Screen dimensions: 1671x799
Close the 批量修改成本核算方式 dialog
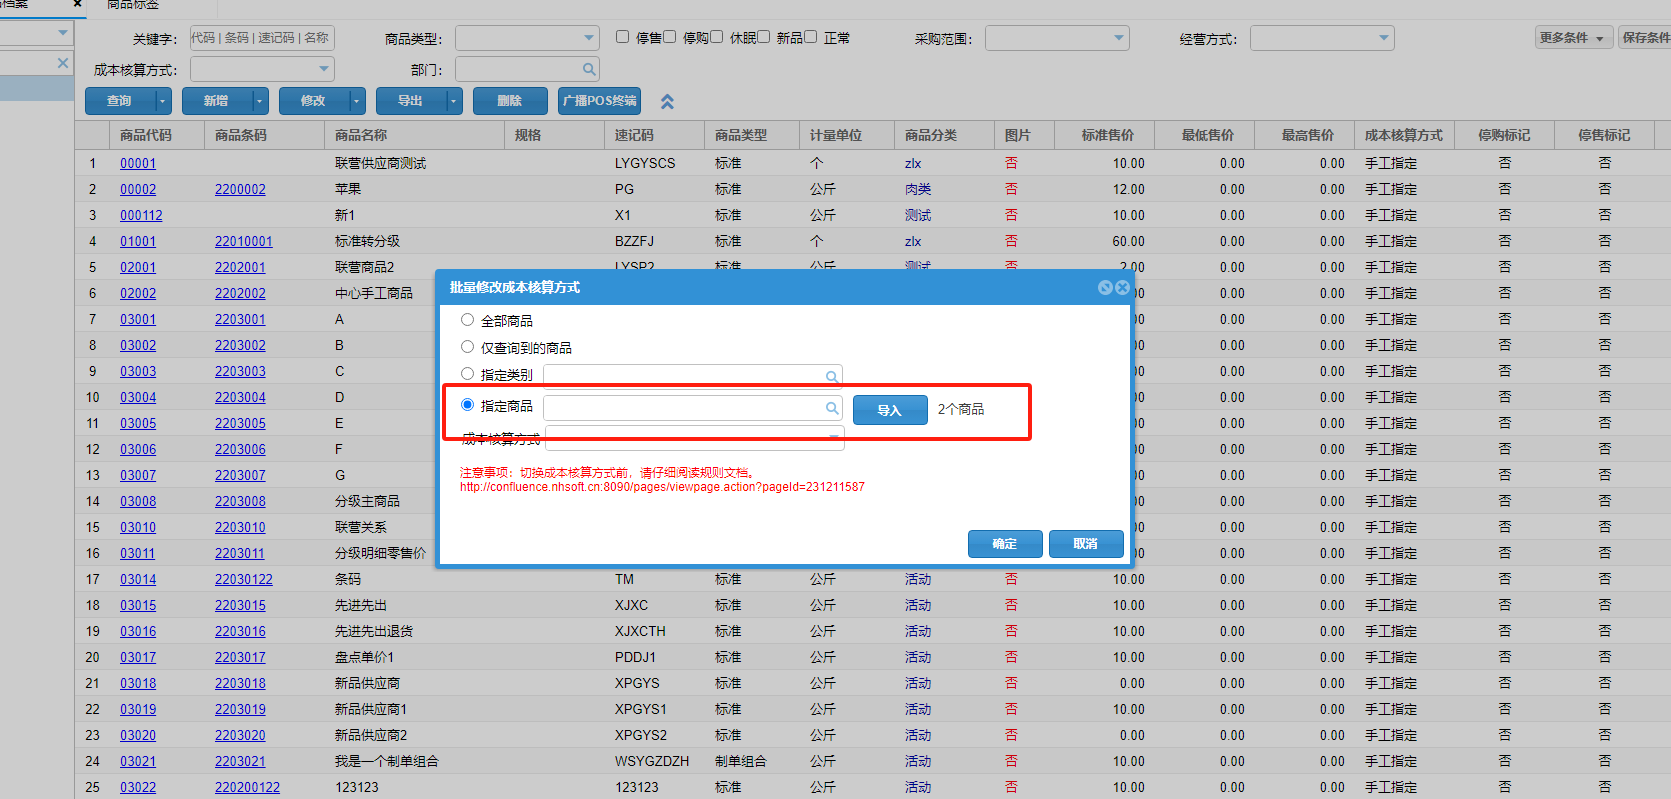coord(1122,287)
